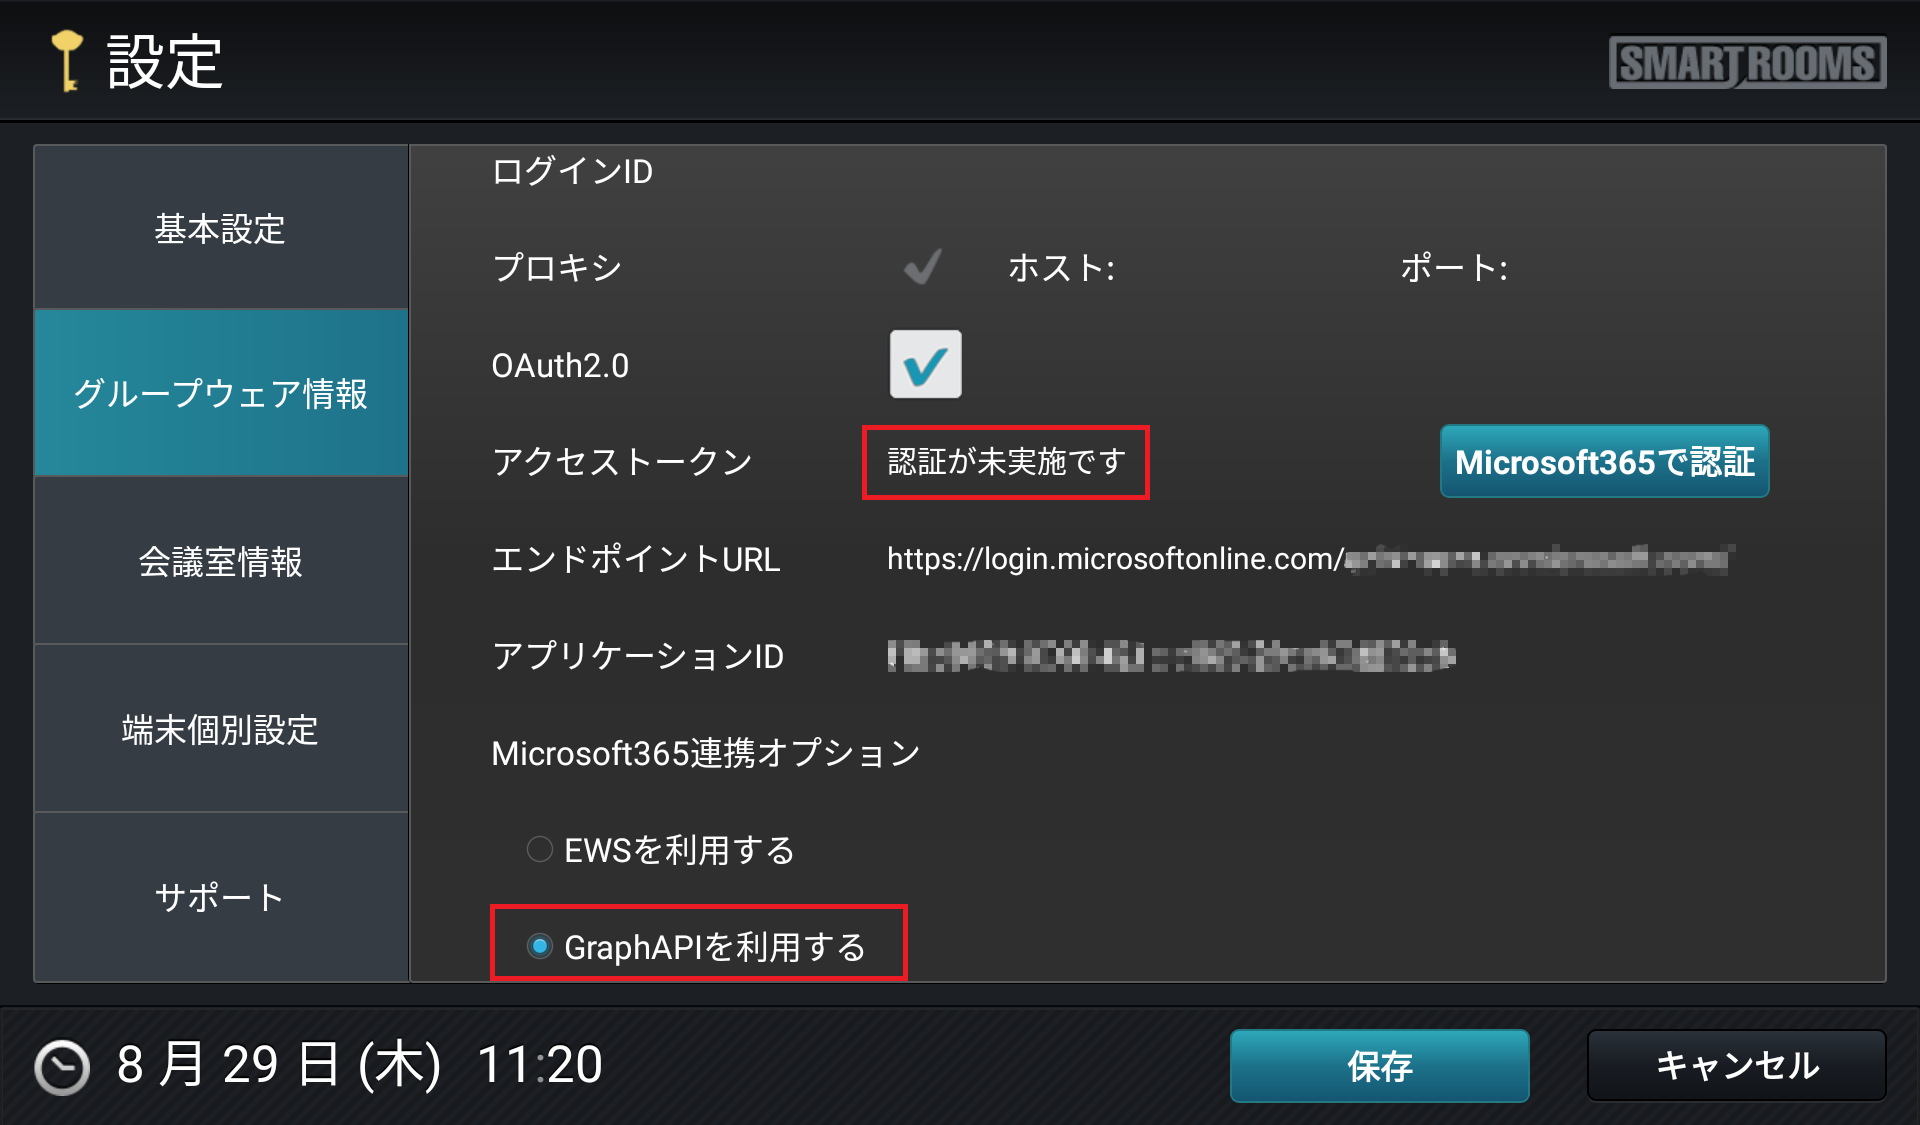Viewport: 1920px width, 1125px height.
Task: Click the Microsoft365で認証 button
Action: click(1604, 461)
